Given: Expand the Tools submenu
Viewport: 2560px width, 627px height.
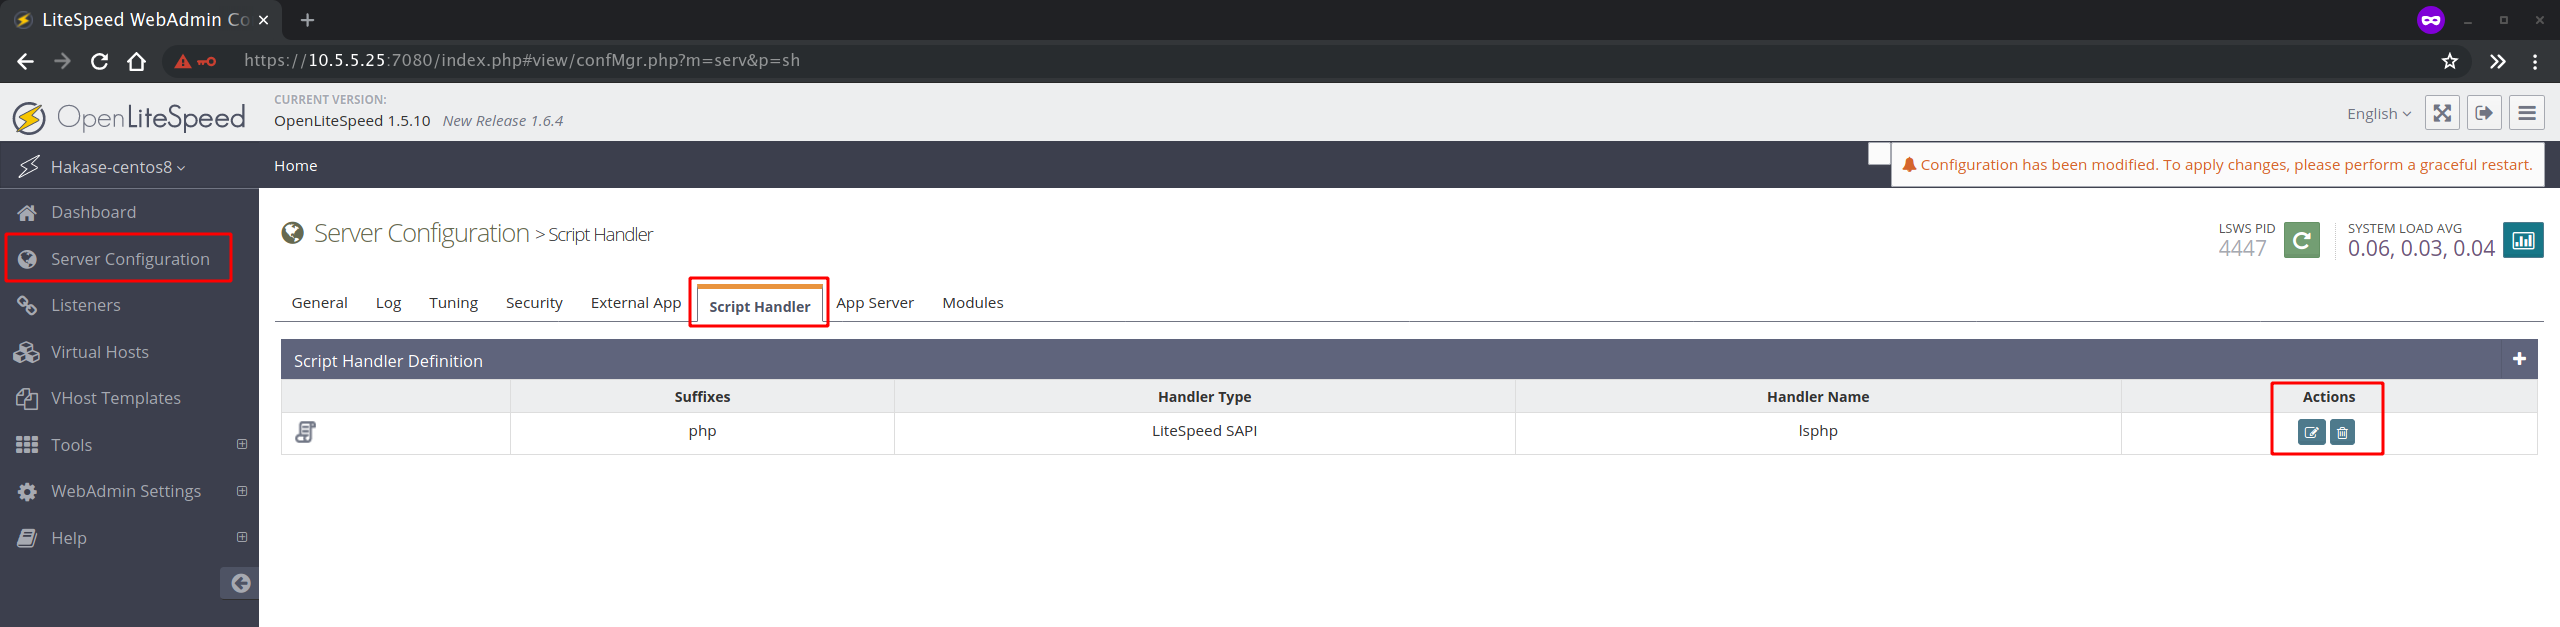Looking at the screenshot, I should [241, 444].
